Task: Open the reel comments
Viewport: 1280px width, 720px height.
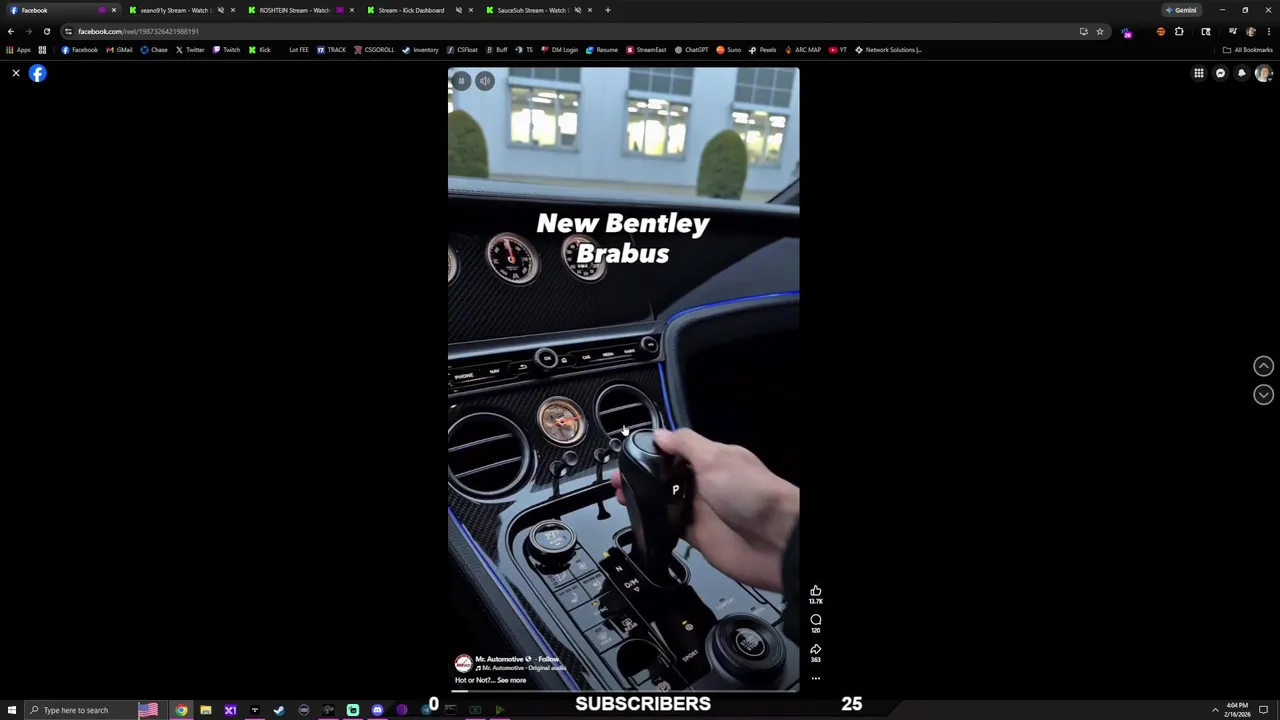Action: [815, 620]
